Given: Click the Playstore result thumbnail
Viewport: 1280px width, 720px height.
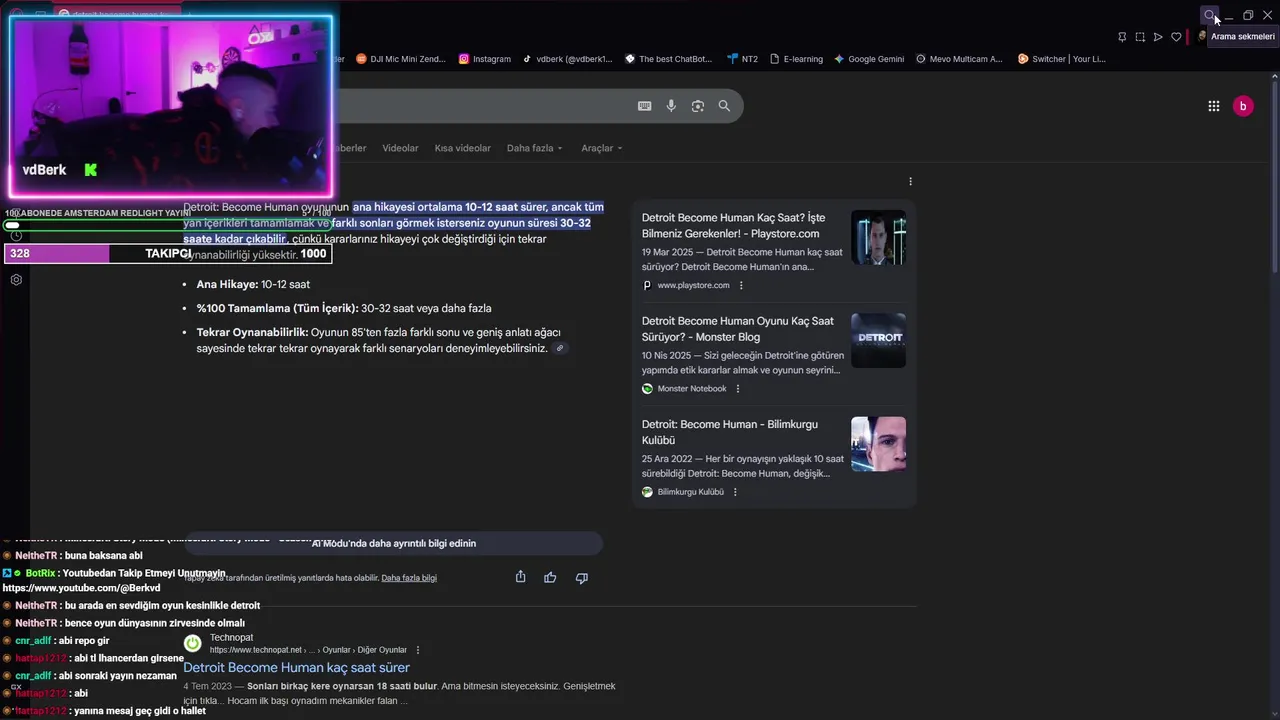Looking at the screenshot, I should point(878,237).
